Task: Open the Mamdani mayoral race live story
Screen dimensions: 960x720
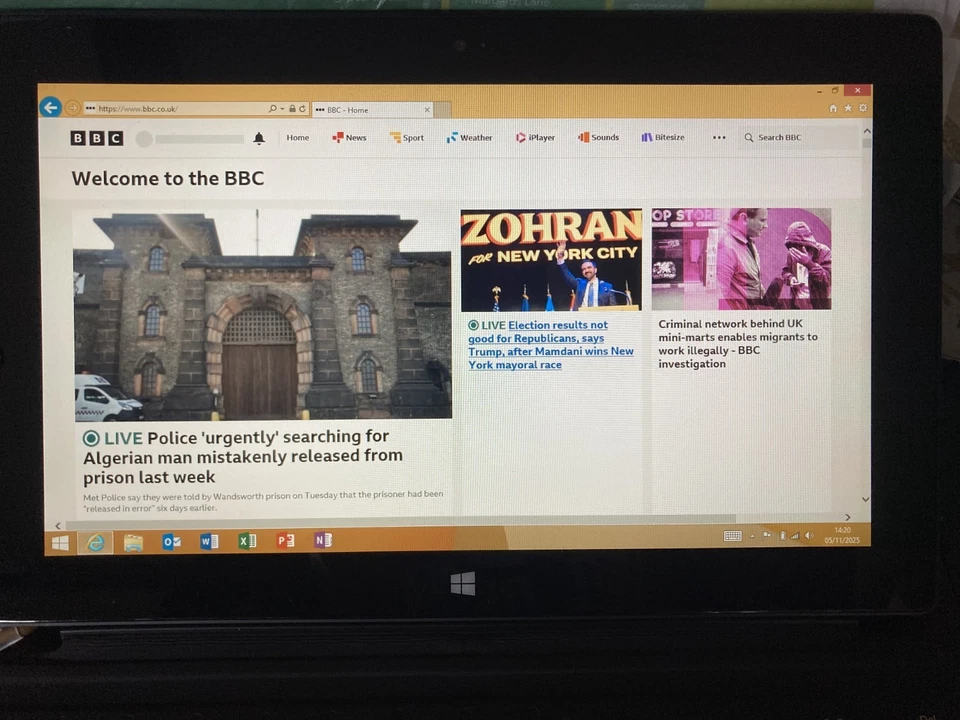Action: pyautogui.click(x=551, y=345)
